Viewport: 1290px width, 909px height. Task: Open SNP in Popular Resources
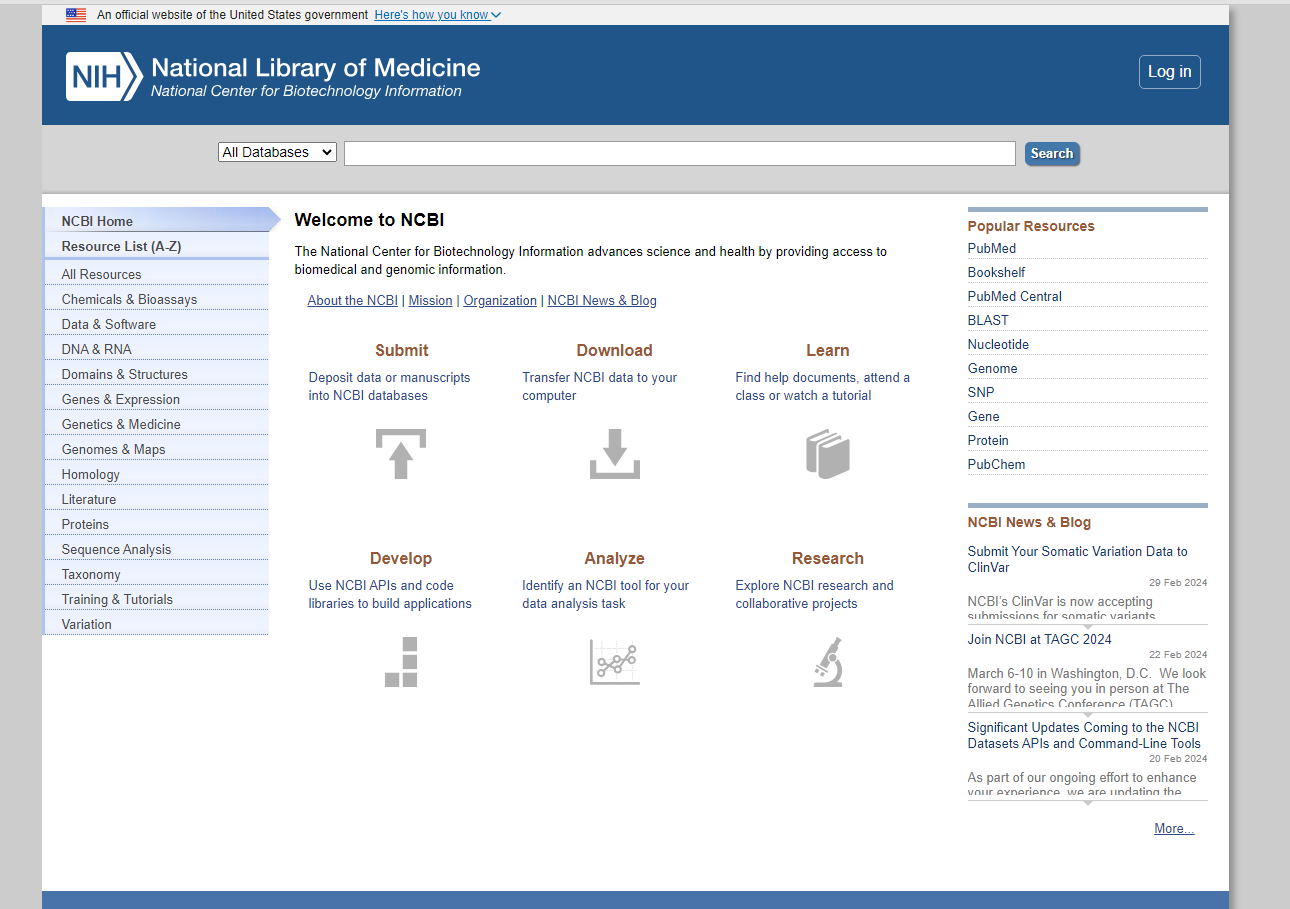pos(981,392)
